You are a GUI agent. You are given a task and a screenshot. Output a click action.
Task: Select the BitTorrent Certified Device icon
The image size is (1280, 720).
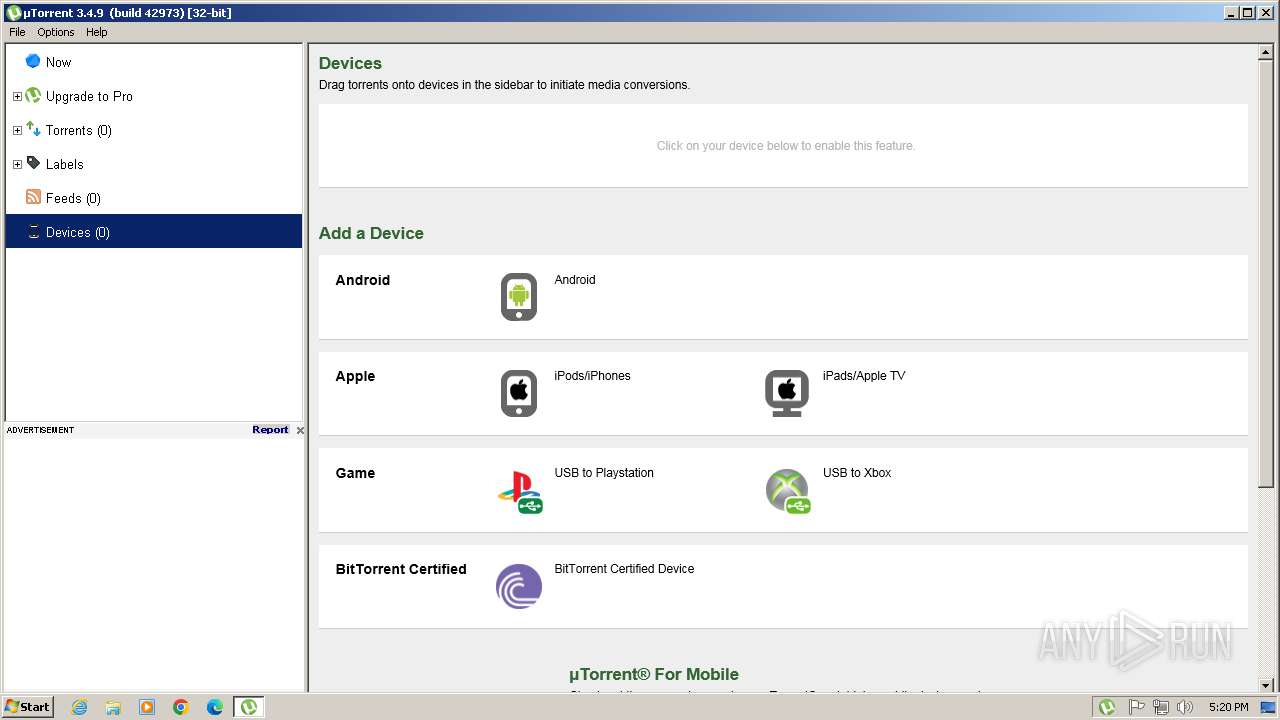pos(519,586)
